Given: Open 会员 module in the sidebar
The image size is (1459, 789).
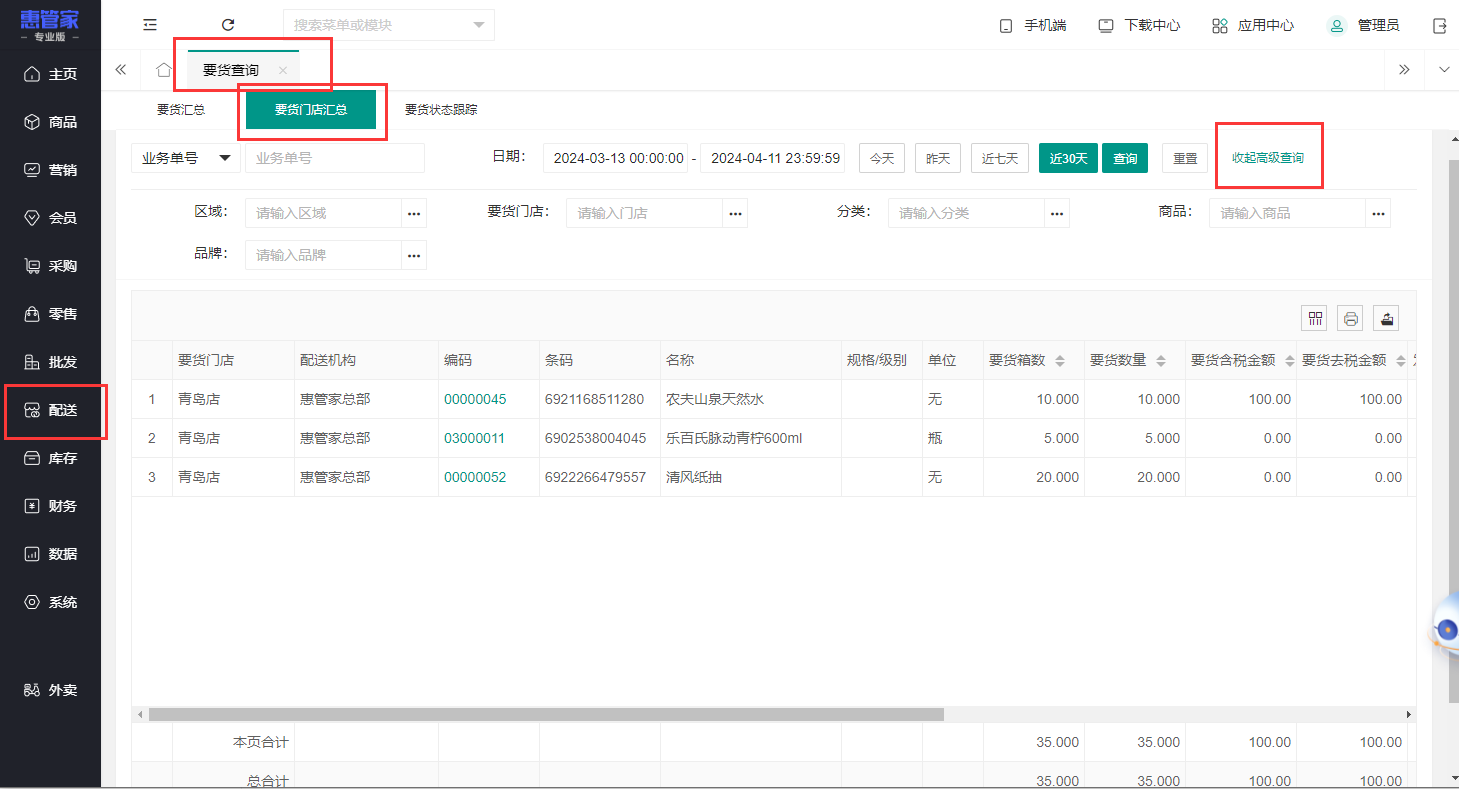Looking at the screenshot, I should (50, 218).
